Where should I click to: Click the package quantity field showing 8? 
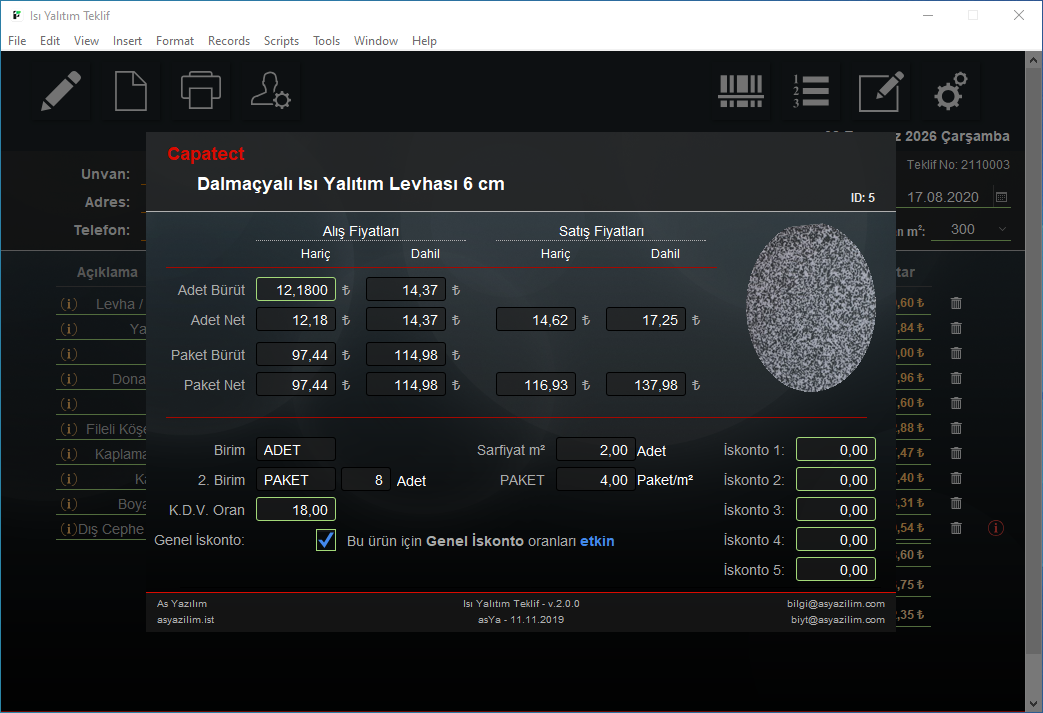(x=366, y=480)
